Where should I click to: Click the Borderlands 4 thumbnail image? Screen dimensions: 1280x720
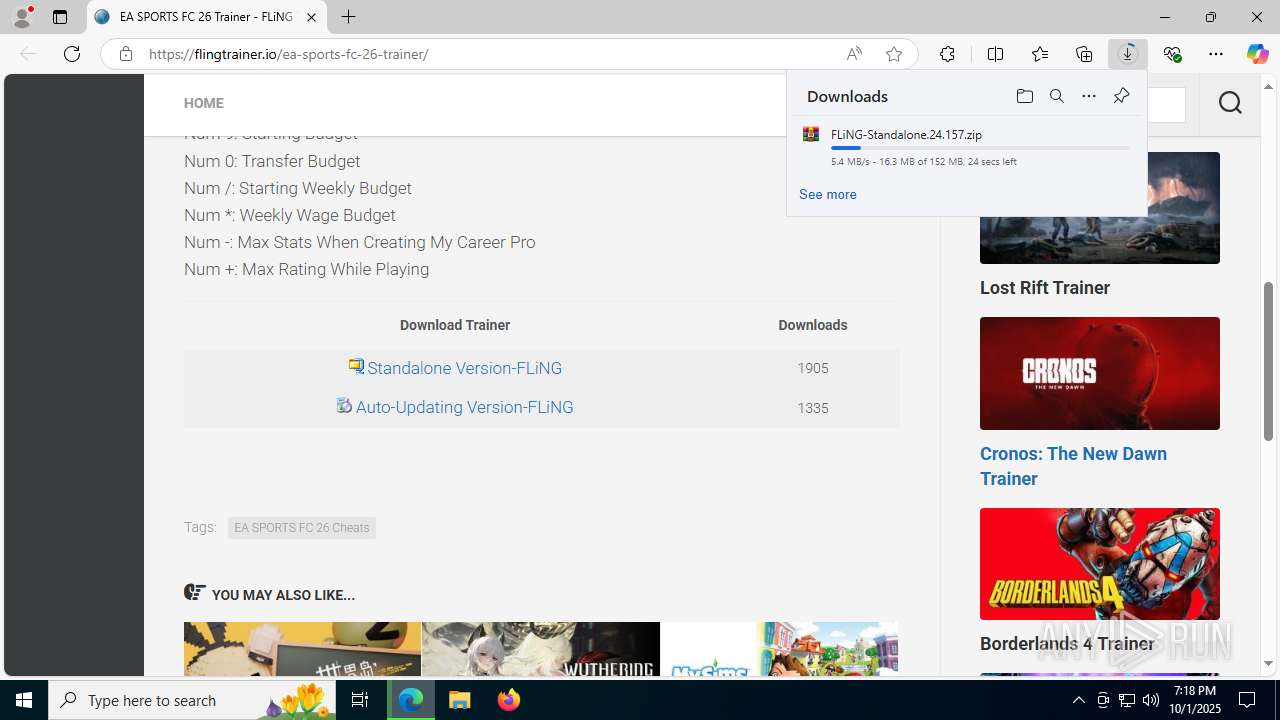click(1100, 564)
